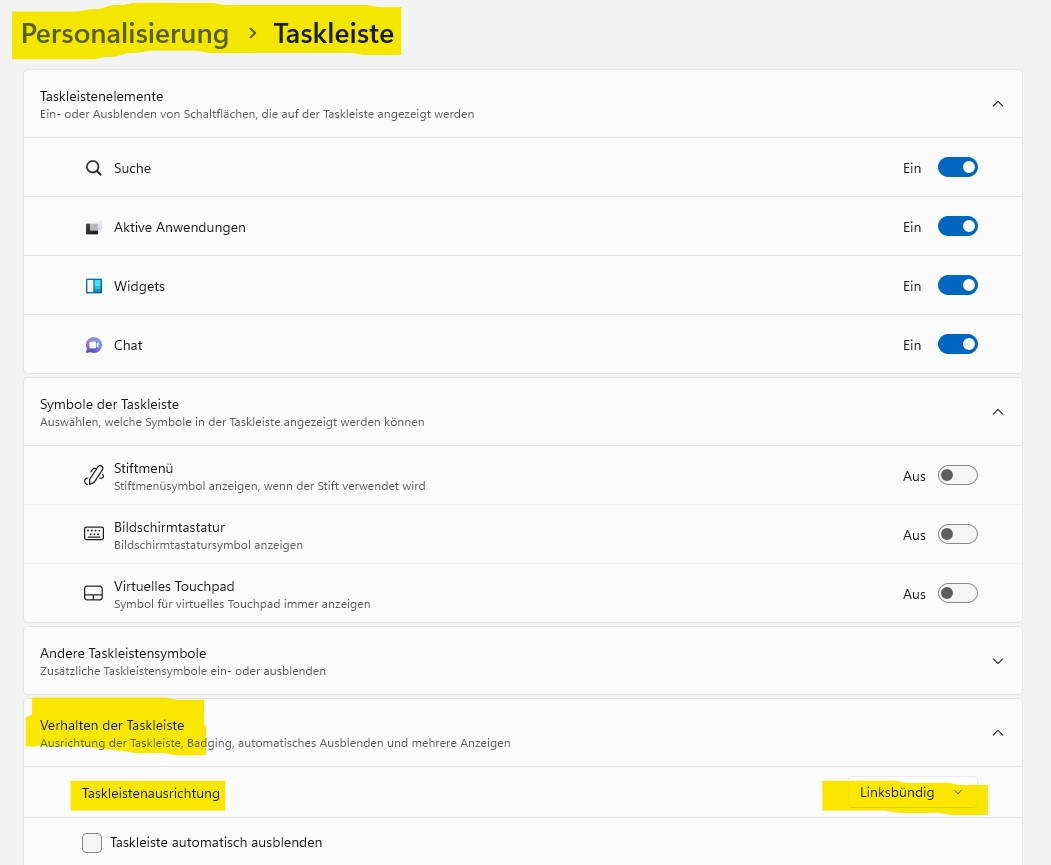Click the Stiftmenü pen icon
The height and width of the screenshot is (865, 1051).
(93, 475)
